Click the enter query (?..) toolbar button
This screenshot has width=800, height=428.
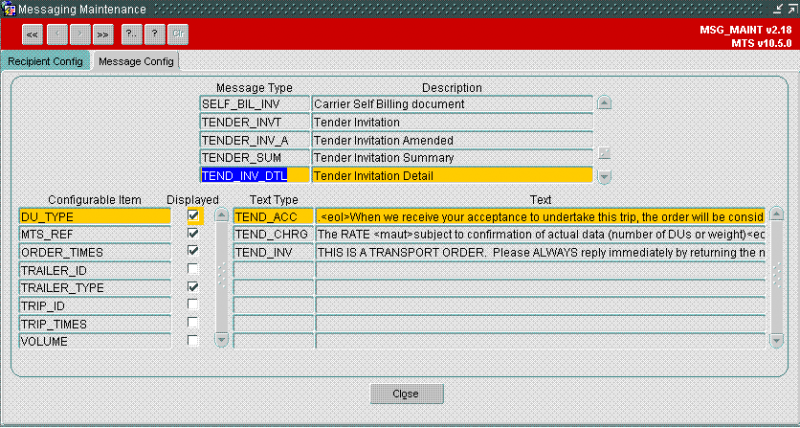[131, 35]
